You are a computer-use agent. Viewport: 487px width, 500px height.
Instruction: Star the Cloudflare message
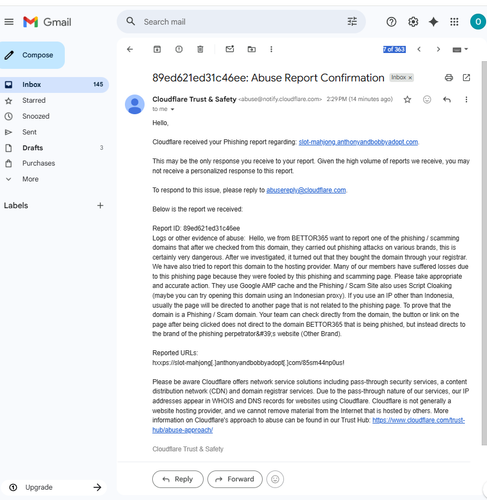[407, 99]
